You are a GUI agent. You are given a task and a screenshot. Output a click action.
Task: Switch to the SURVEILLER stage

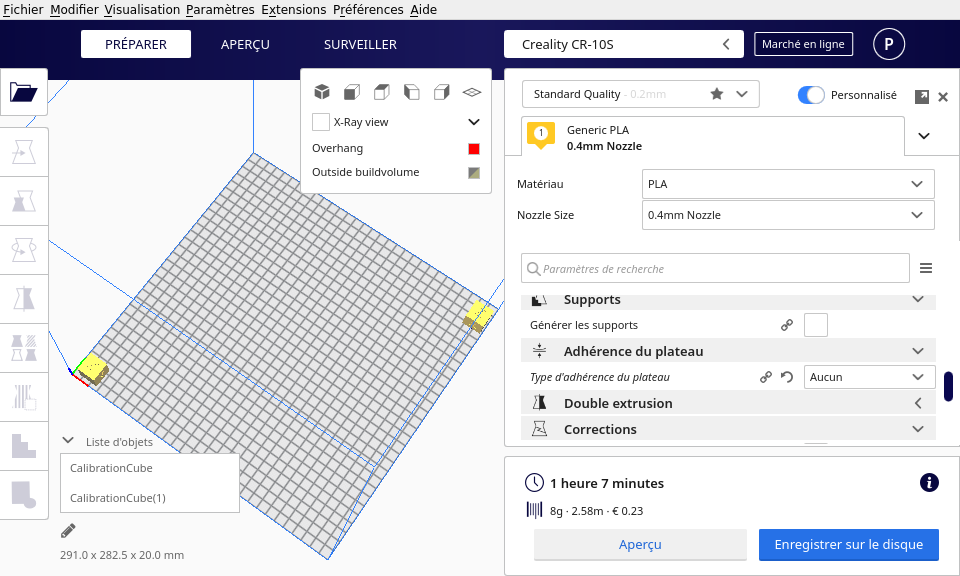pos(360,44)
